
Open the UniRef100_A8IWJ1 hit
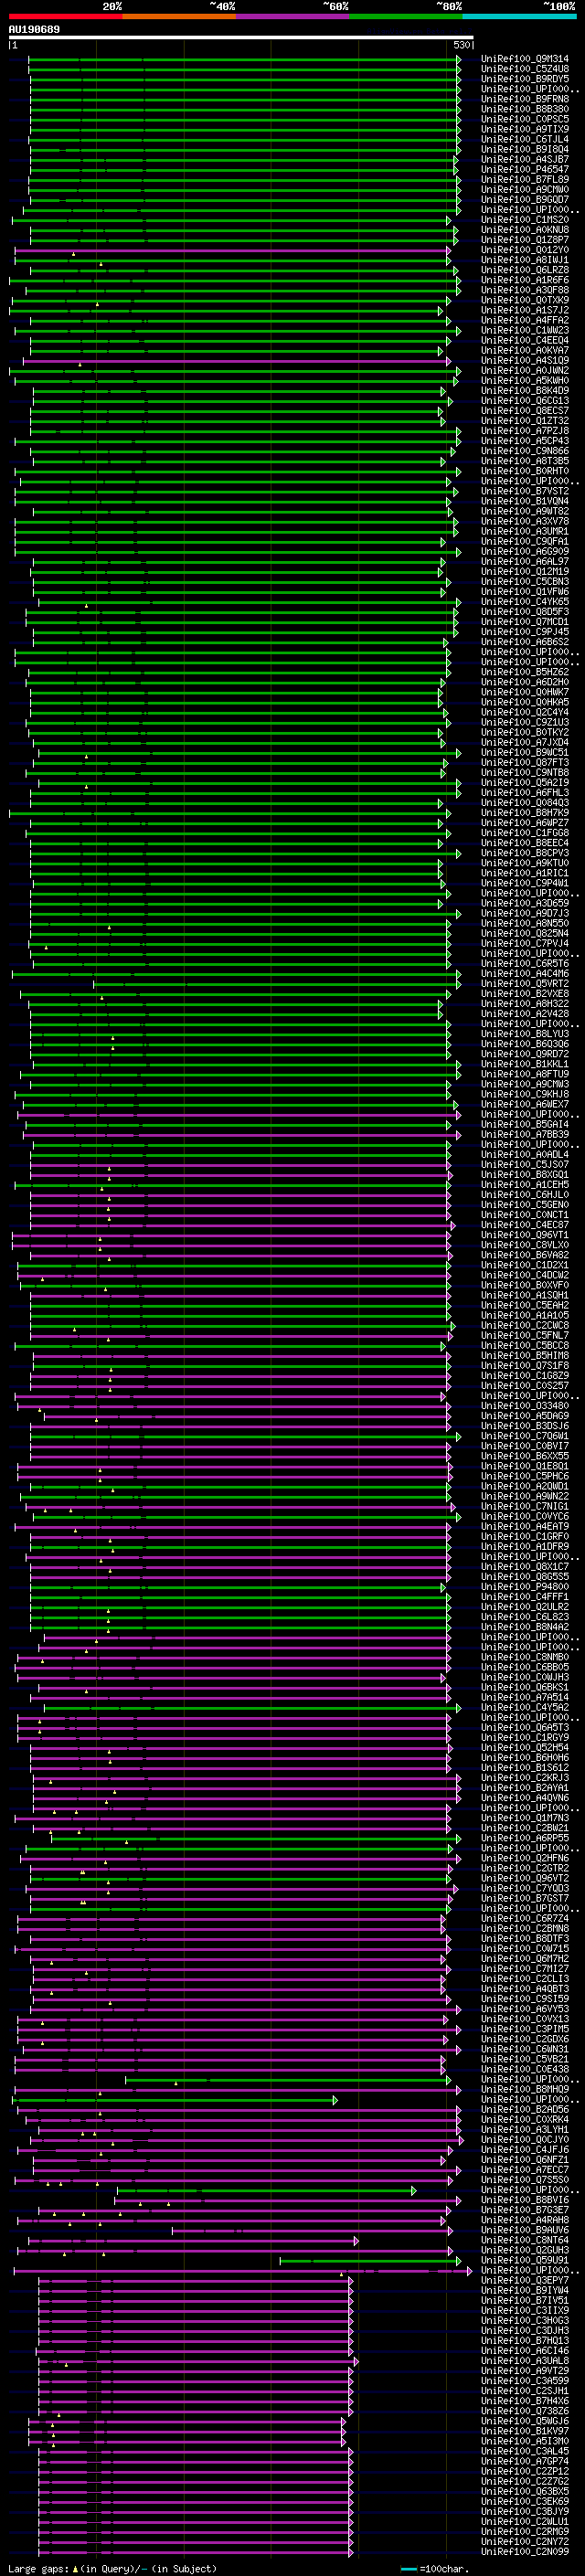[525, 260]
